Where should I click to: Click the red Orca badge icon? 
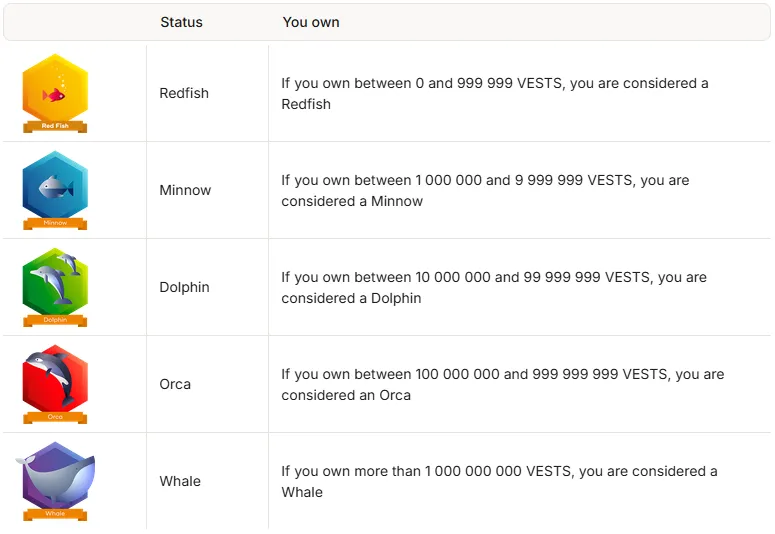point(55,384)
